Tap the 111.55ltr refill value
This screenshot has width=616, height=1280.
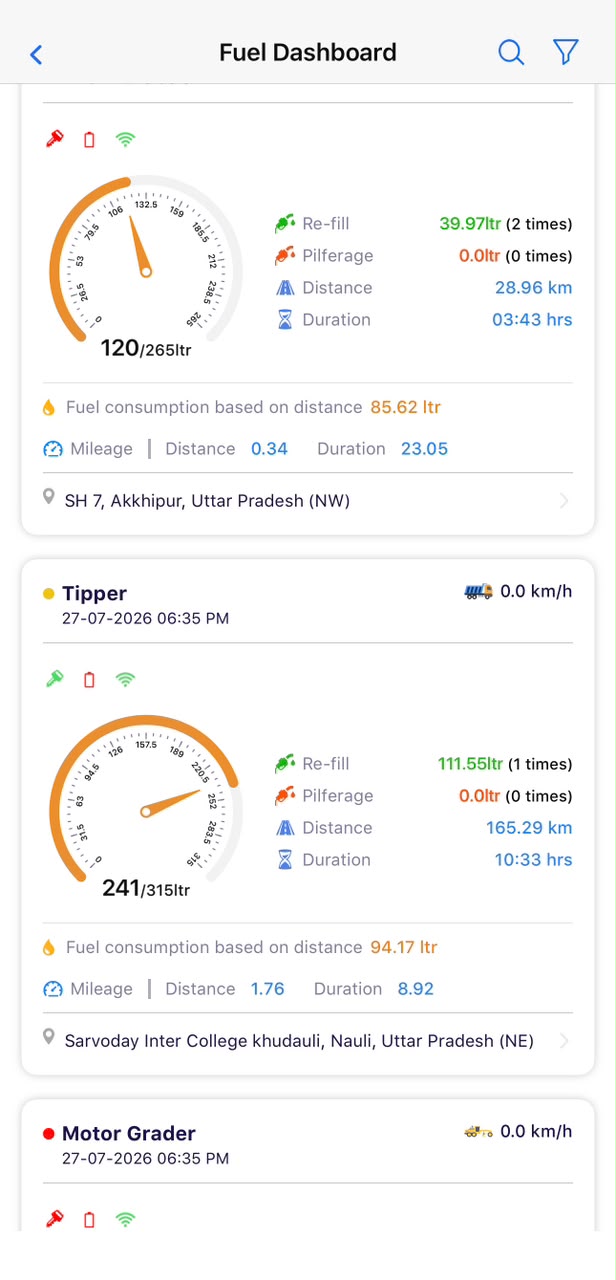(x=470, y=763)
